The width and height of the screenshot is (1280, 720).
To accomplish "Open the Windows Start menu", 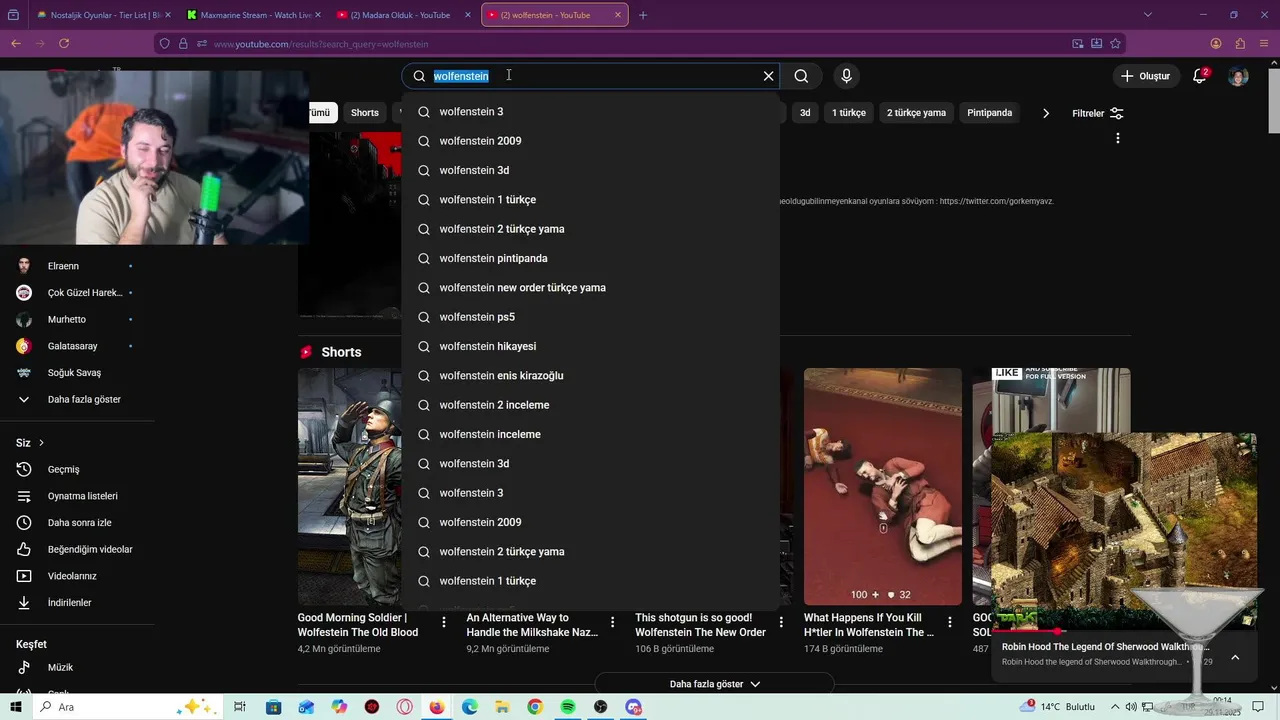I will click(14, 707).
